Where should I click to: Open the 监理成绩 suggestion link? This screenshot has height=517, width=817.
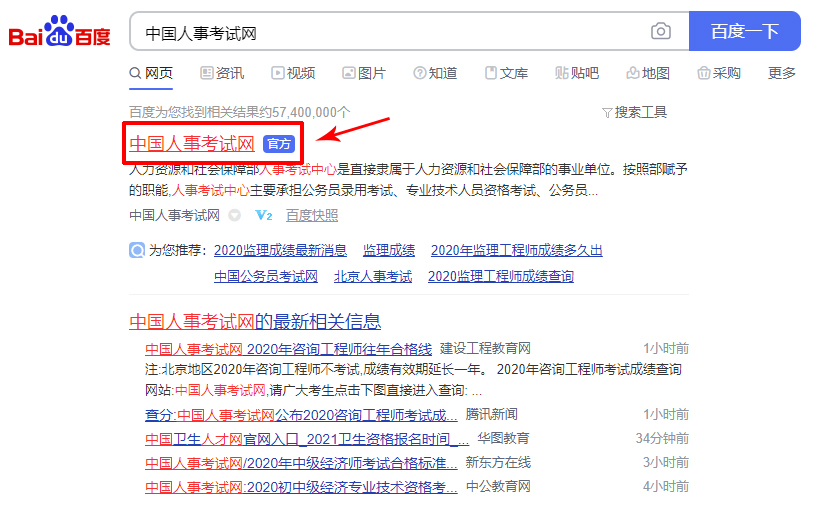(x=389, y=250)
